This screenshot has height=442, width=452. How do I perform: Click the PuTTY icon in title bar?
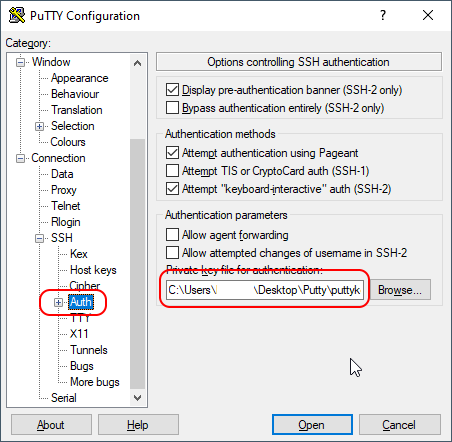pyautogui.click(x=17, y=15)
